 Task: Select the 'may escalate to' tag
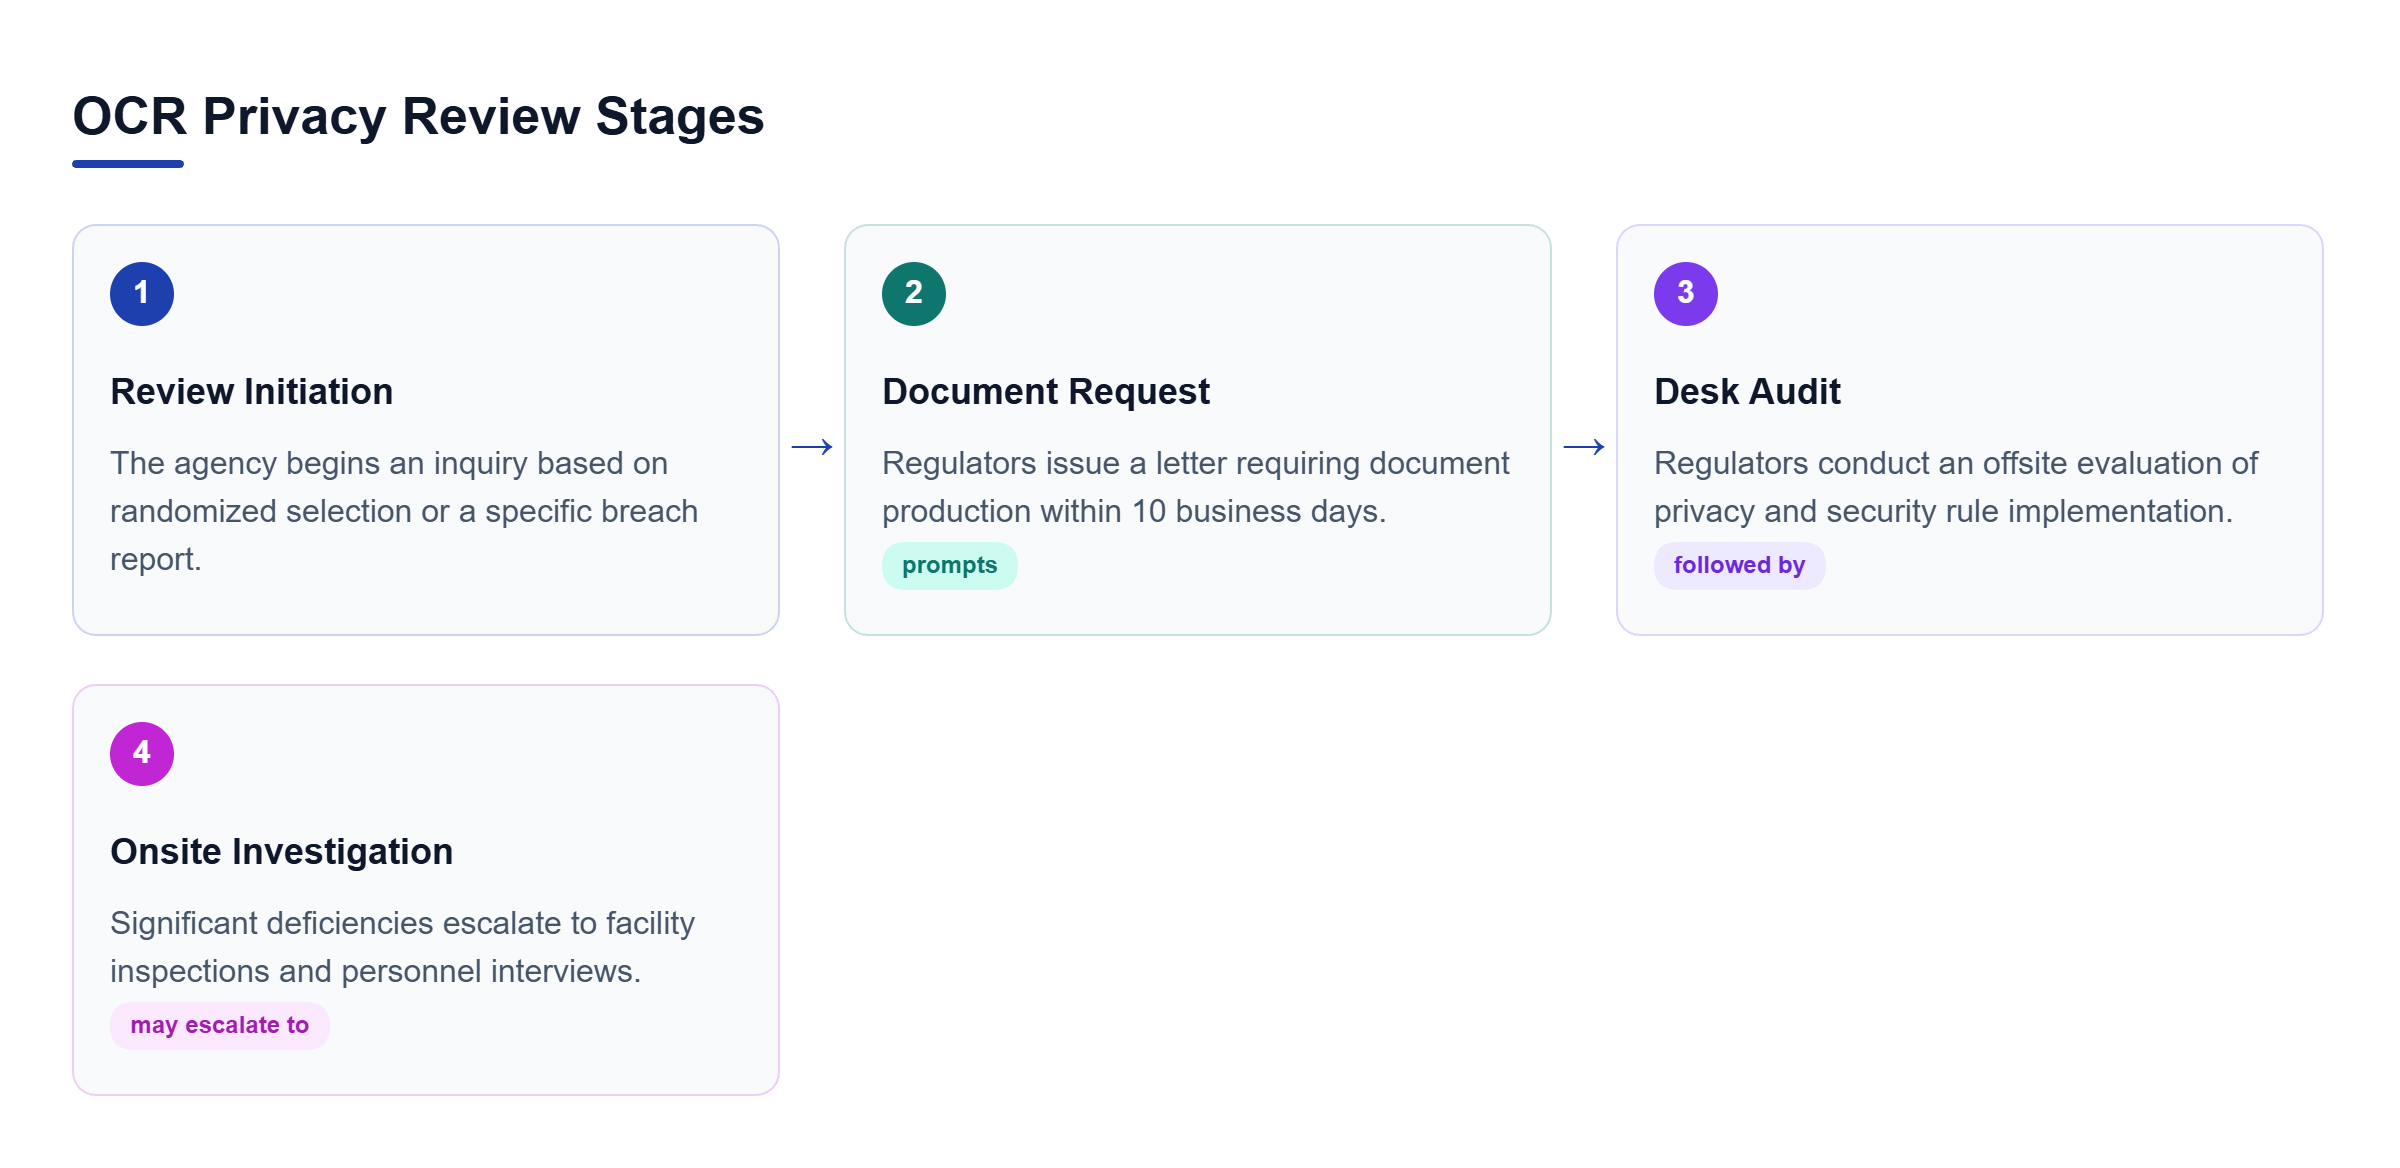tap(220, 1026)
